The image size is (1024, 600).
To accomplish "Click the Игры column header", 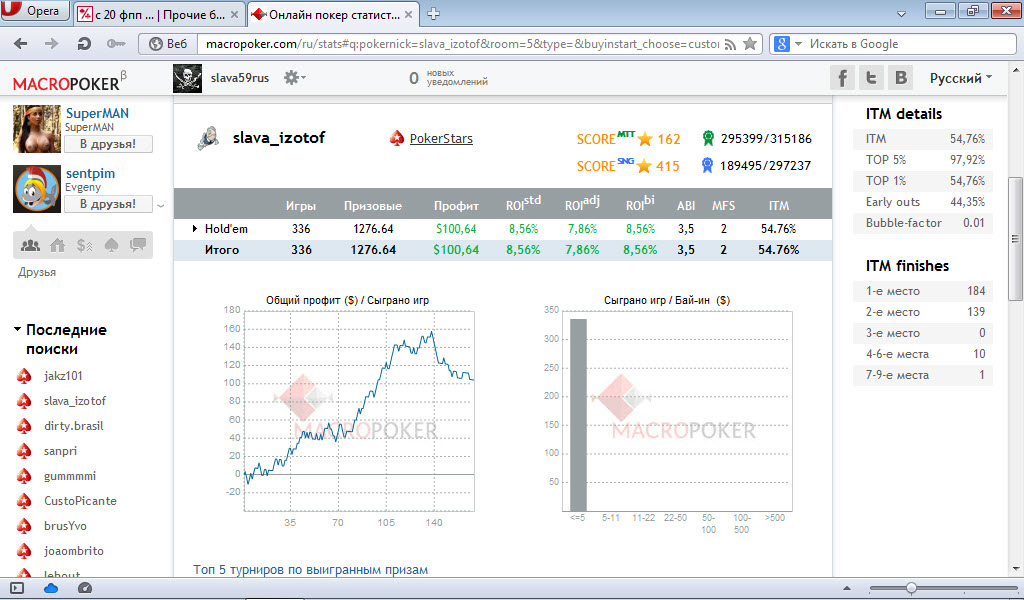I will tap(300, 206).
